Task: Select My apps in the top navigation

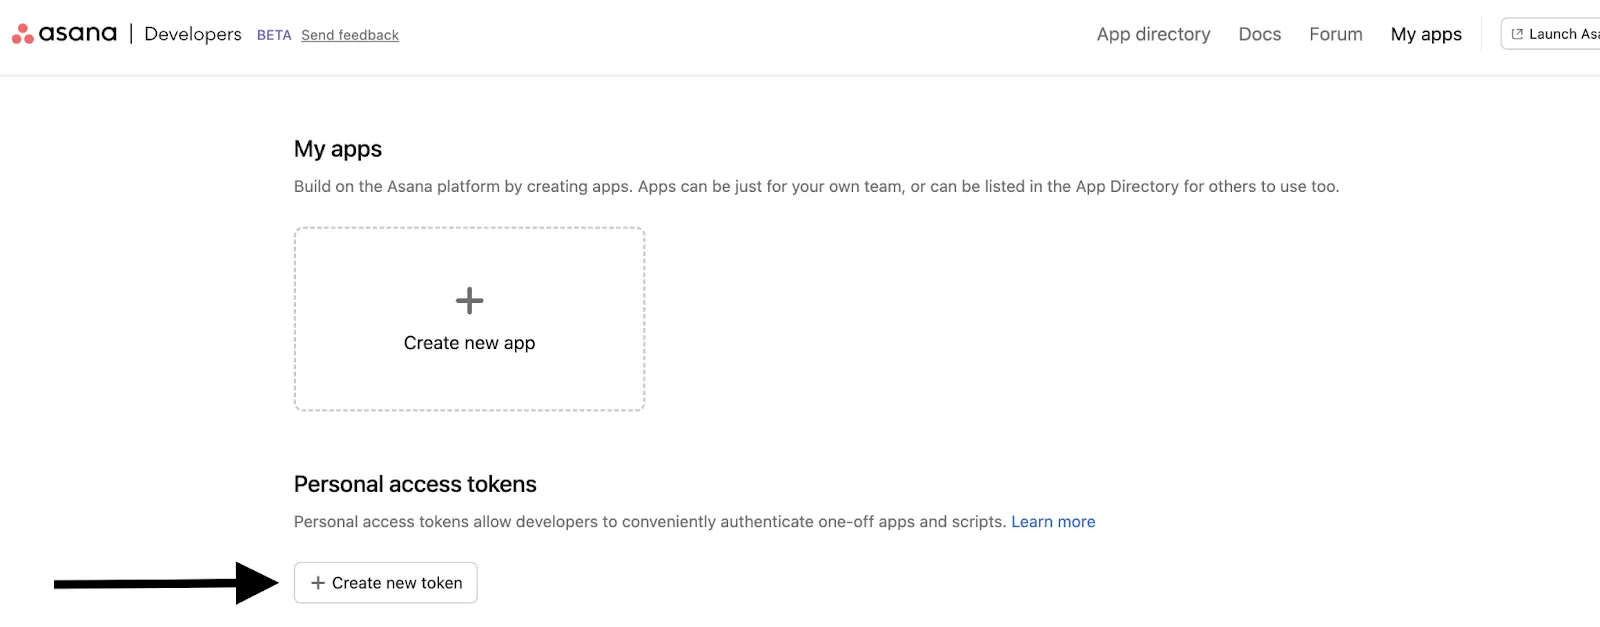Action: pos(1426,34)
